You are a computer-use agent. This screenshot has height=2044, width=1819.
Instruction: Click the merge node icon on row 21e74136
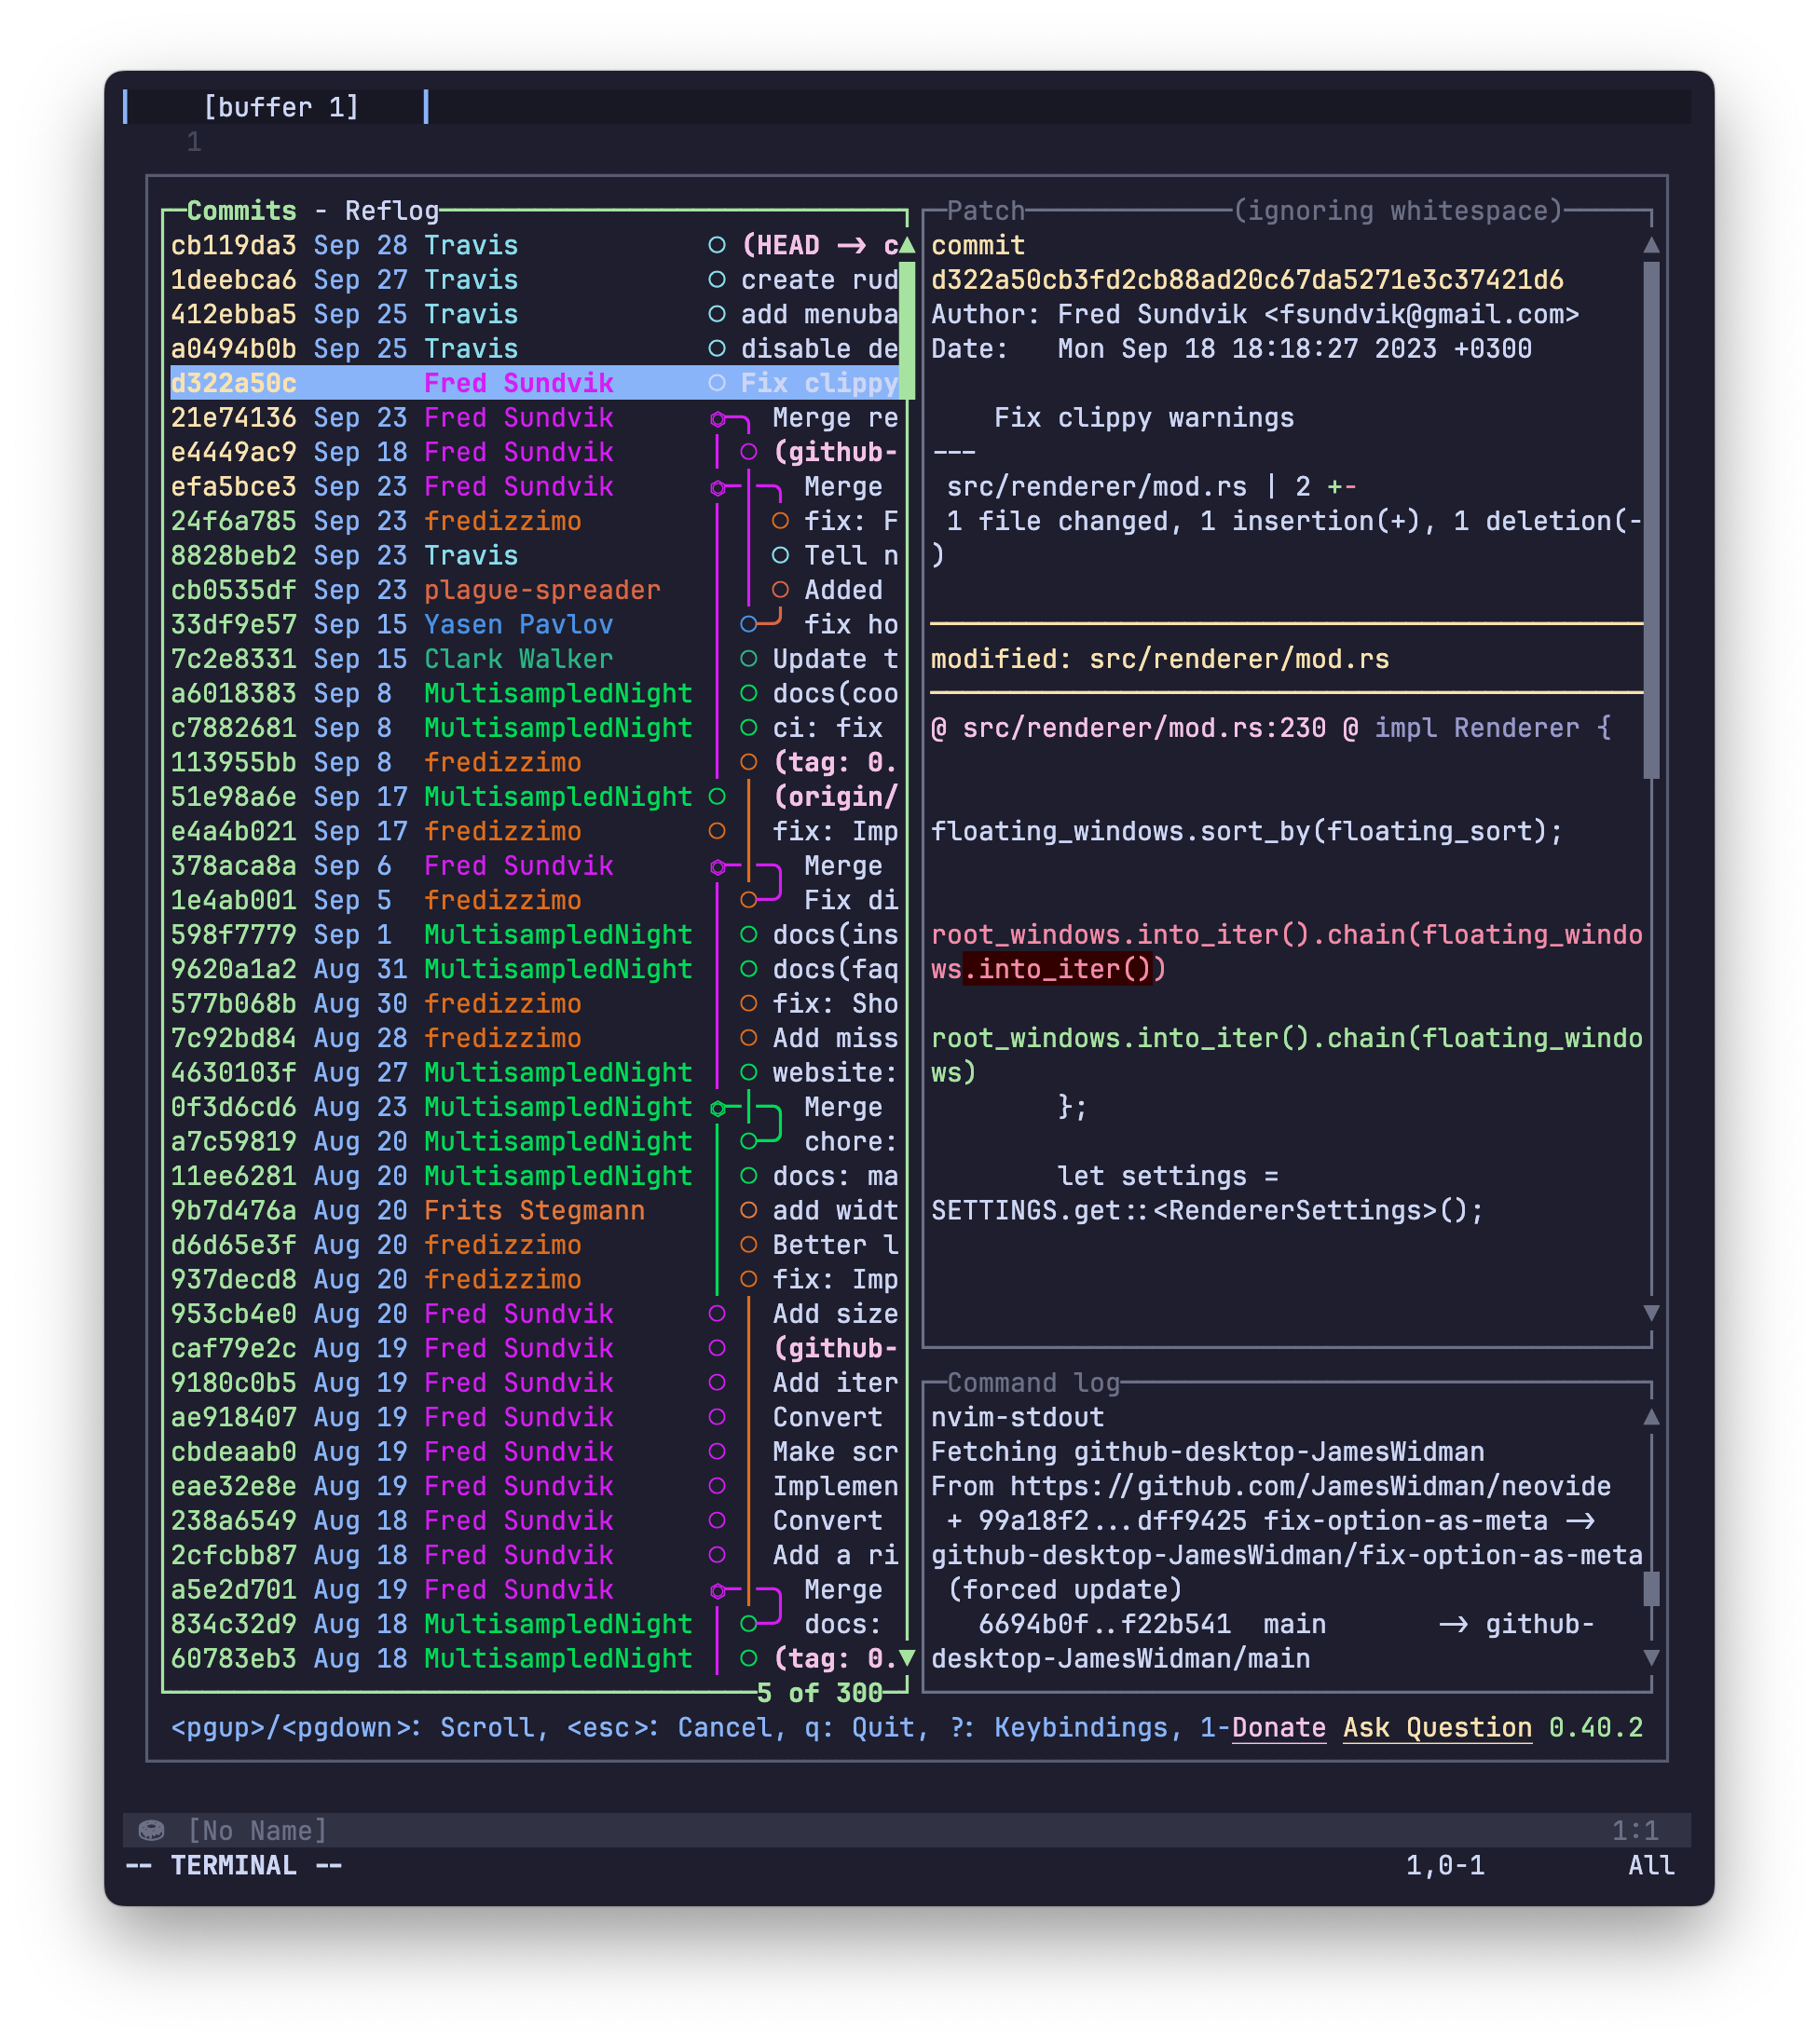click(x=718, y=419)
